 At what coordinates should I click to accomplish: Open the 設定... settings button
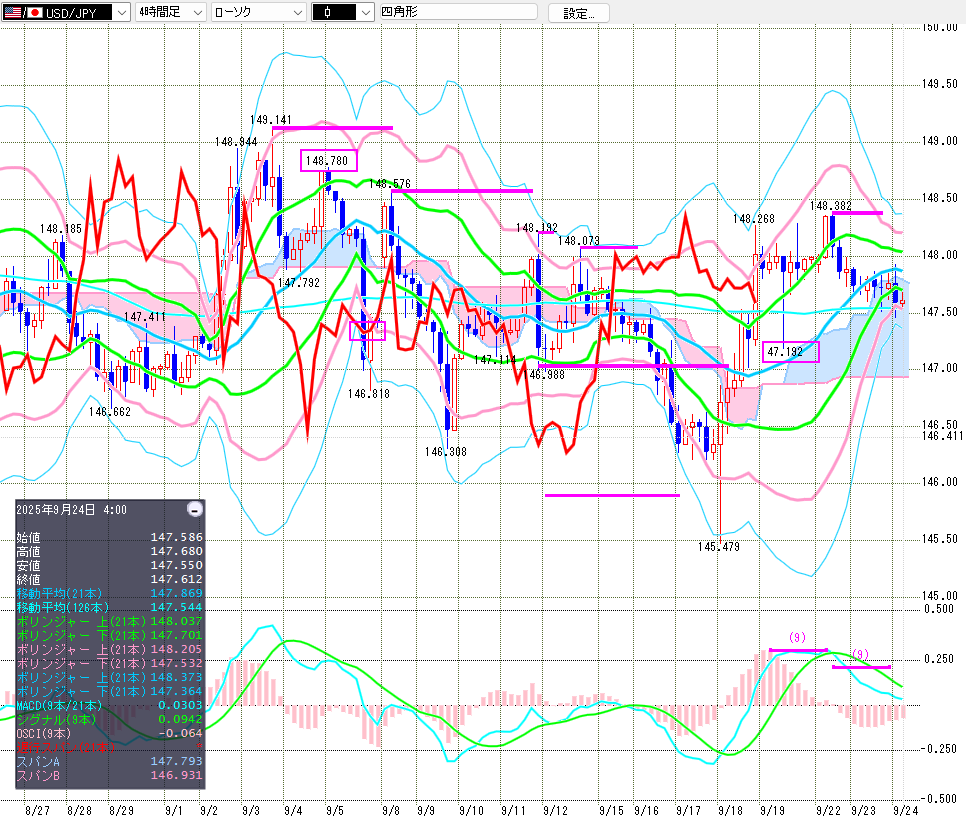tap(585, 13)
